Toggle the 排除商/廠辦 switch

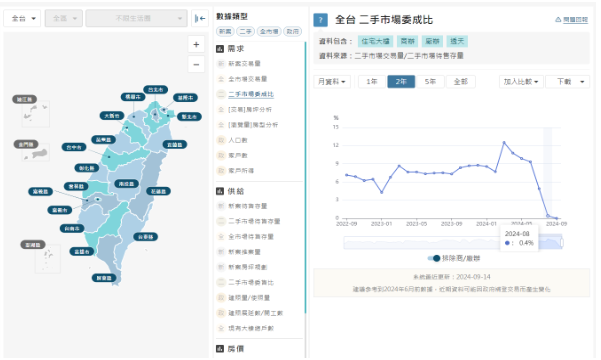coord(434,258)
